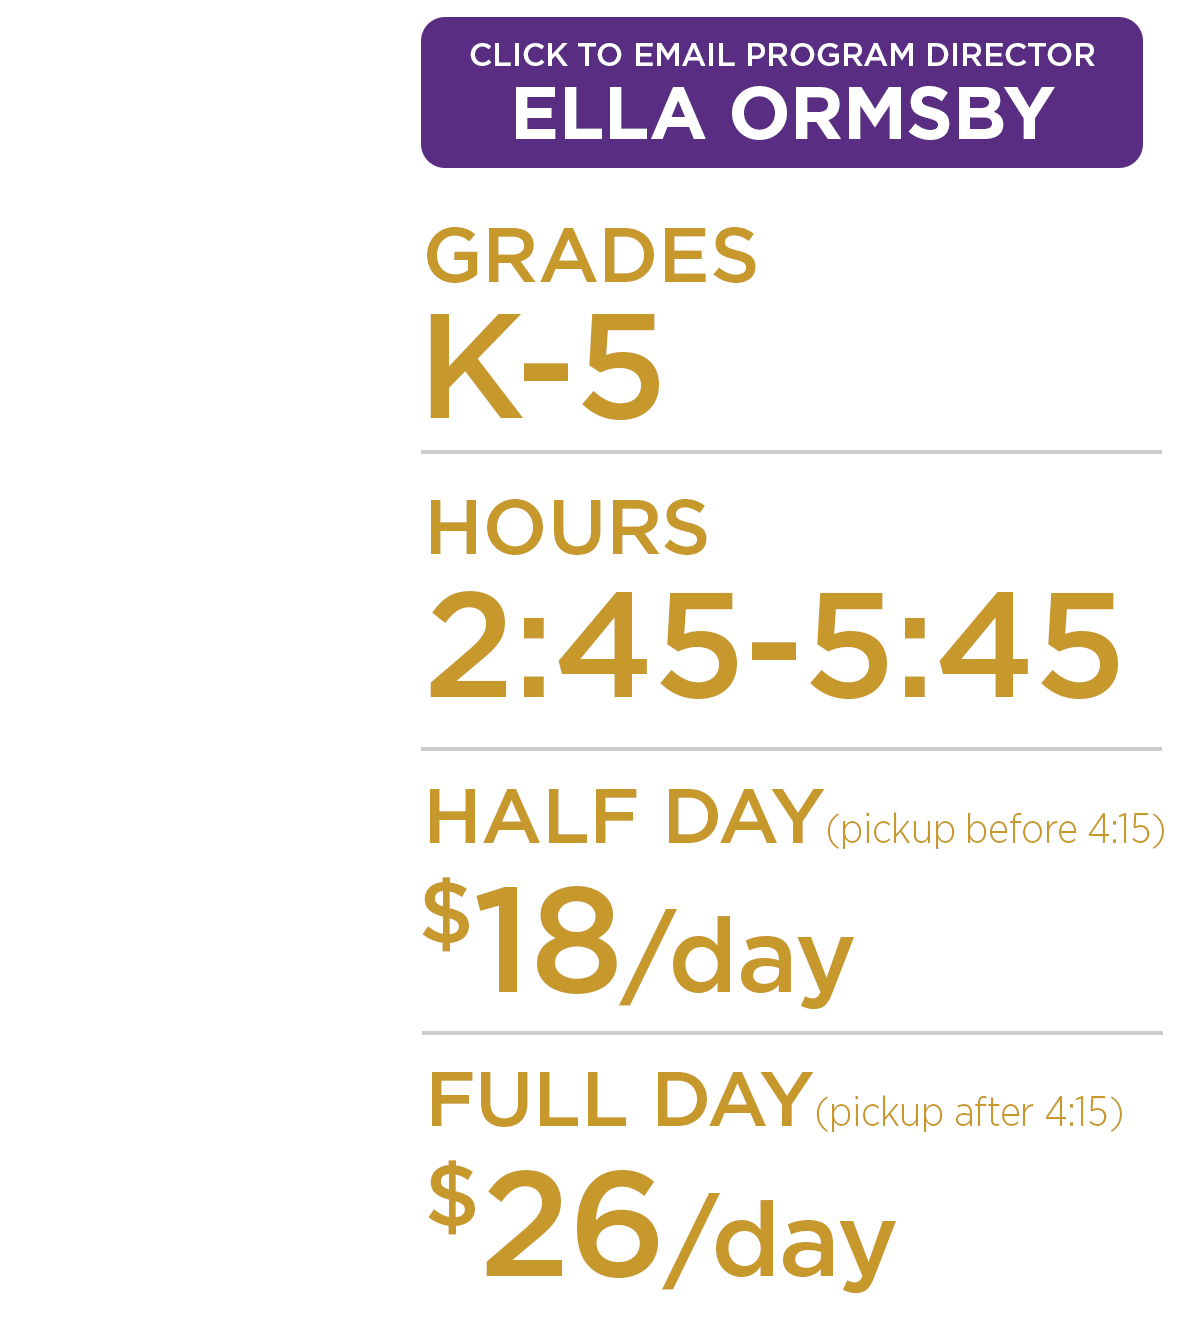
Task: Click the GRADES heading
Action: pos(591,255)
